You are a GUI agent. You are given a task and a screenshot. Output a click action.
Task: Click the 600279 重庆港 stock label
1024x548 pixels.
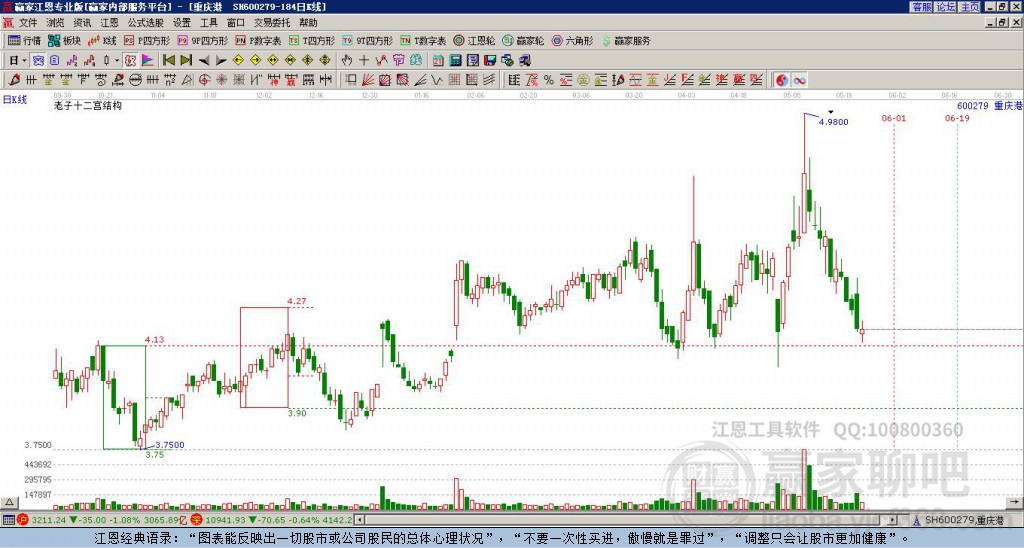(989, 106)
